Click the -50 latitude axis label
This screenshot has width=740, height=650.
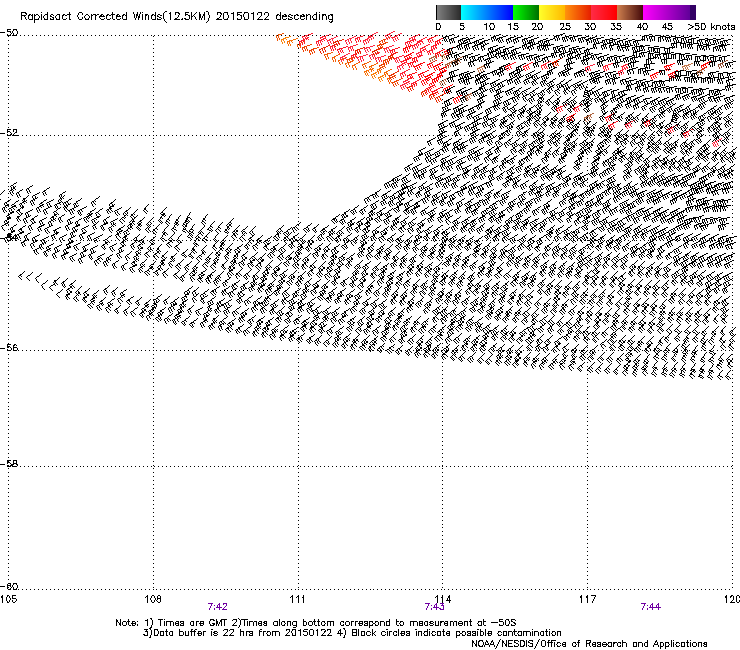[9, 33]
